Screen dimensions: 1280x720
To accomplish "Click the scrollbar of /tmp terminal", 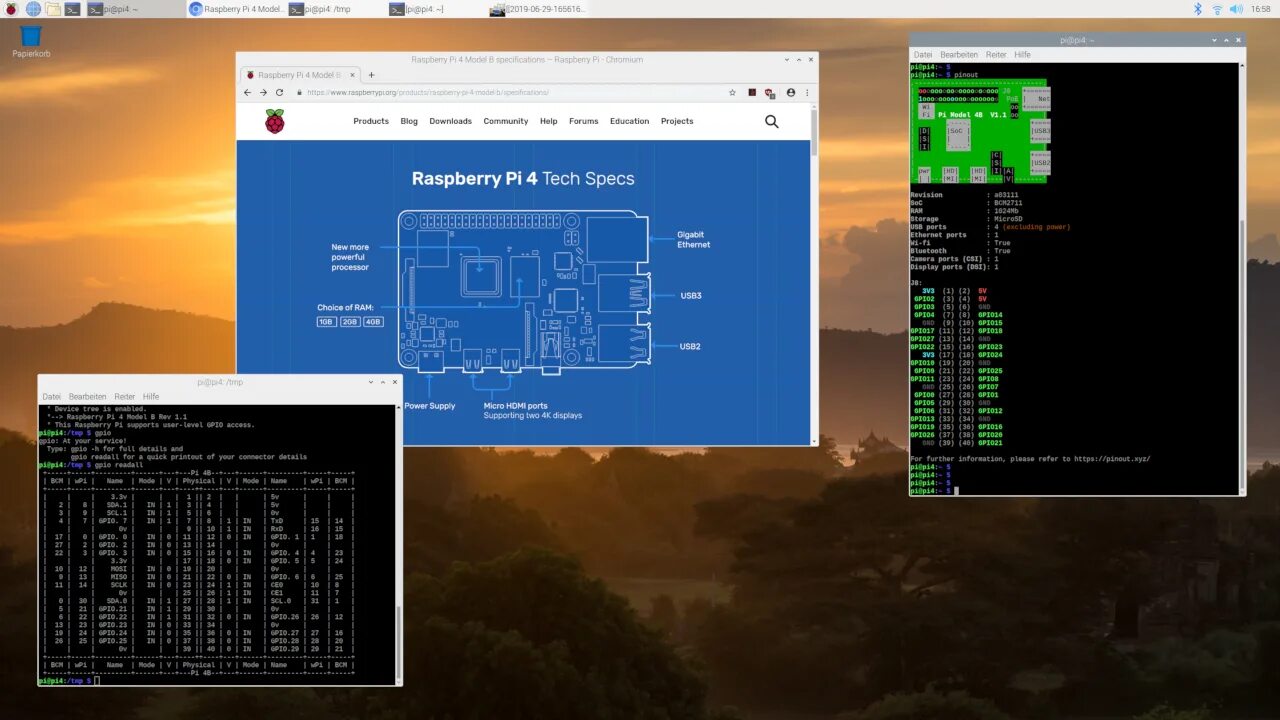I will 398,642.
